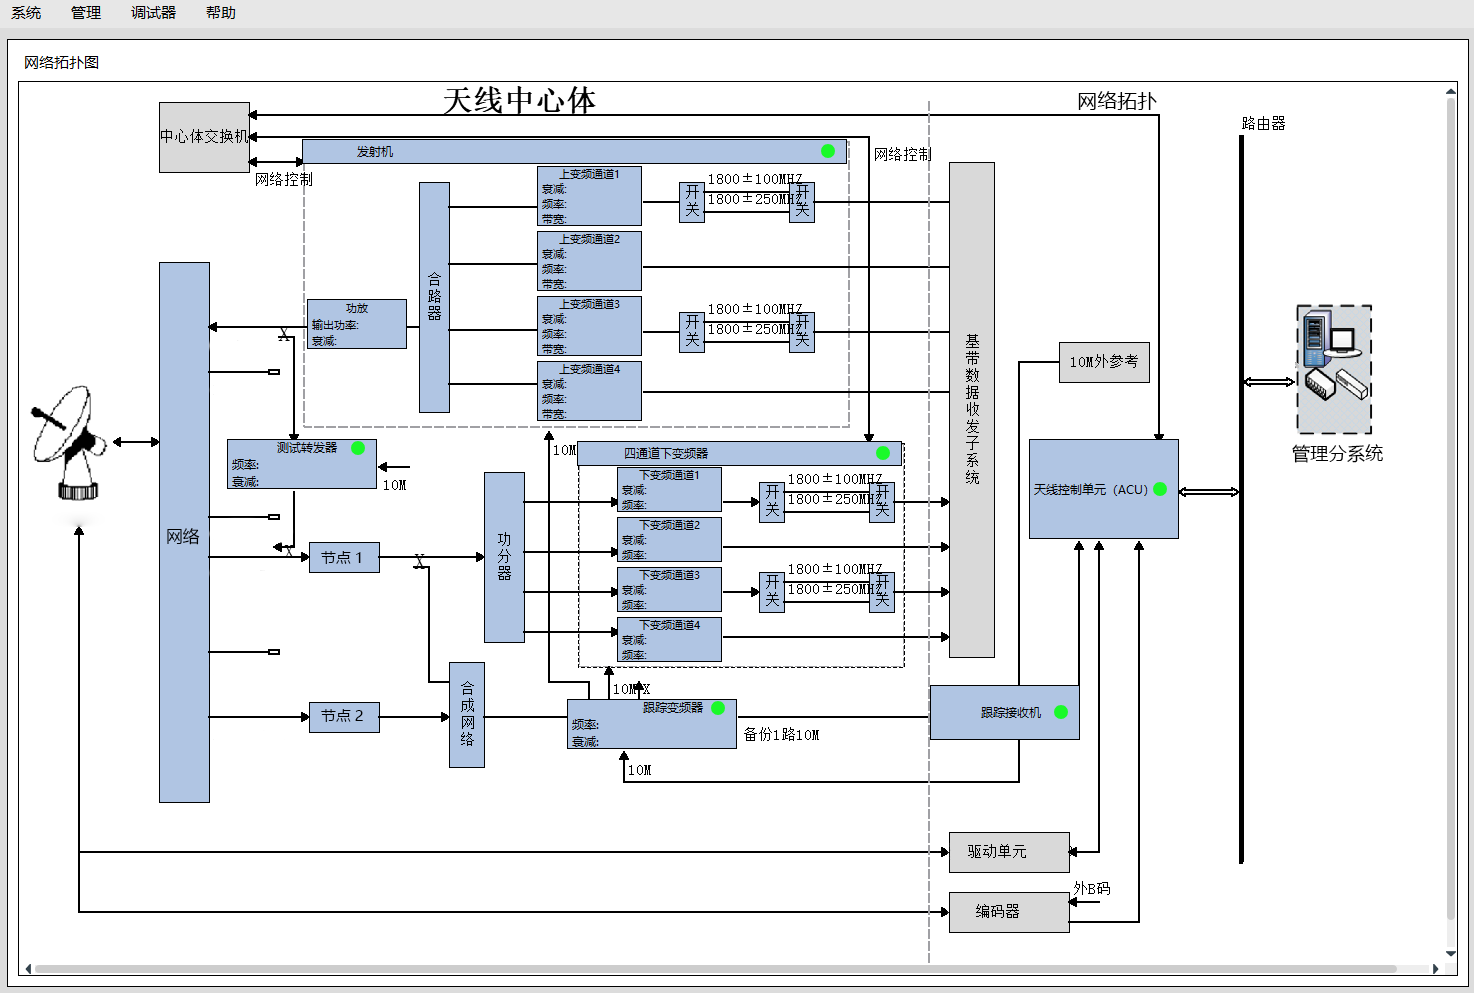Click the 四通道下变频器 title bar

pos(740,453)
